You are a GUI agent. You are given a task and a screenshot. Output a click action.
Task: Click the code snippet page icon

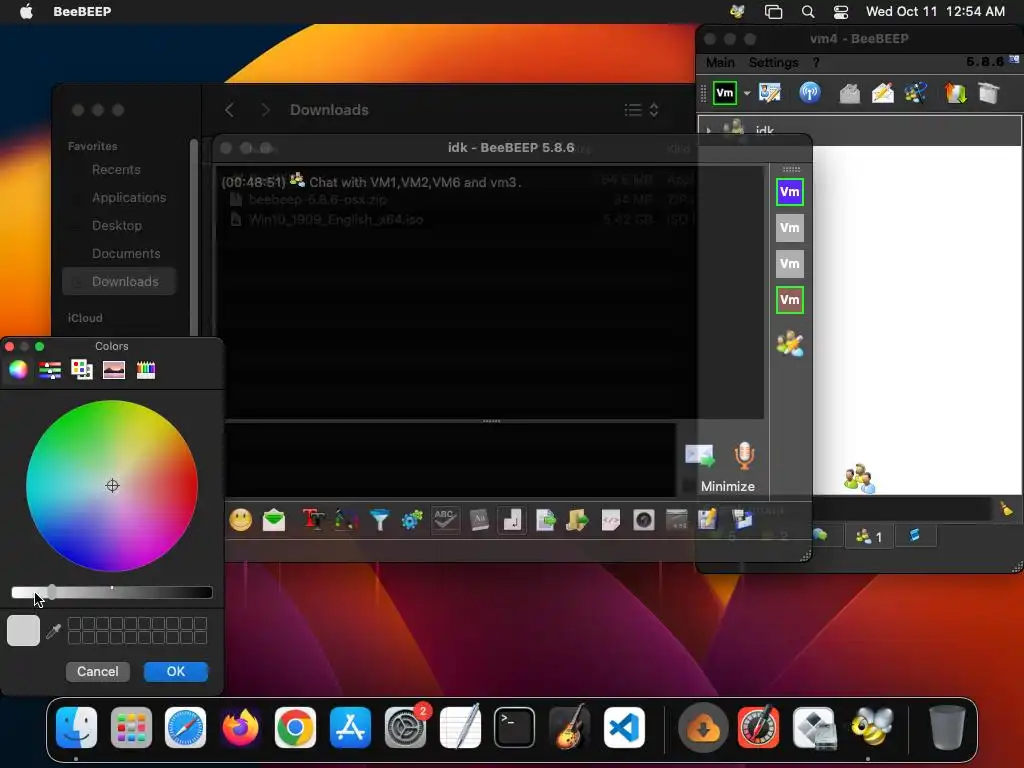[x=611, y=520]
